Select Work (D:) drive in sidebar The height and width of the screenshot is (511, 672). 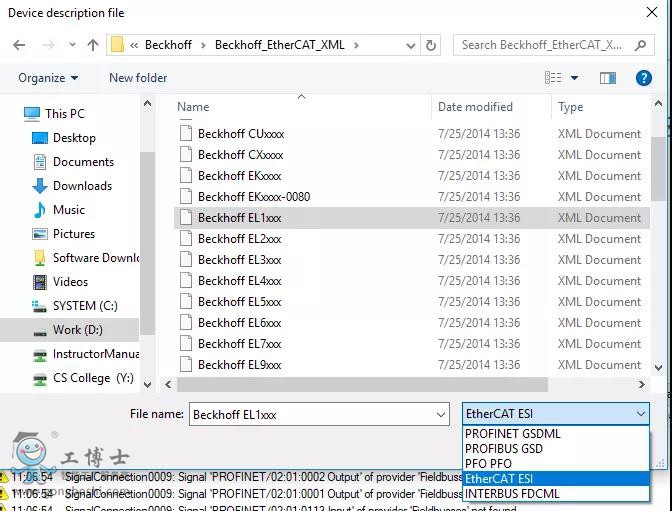[77, 330]
